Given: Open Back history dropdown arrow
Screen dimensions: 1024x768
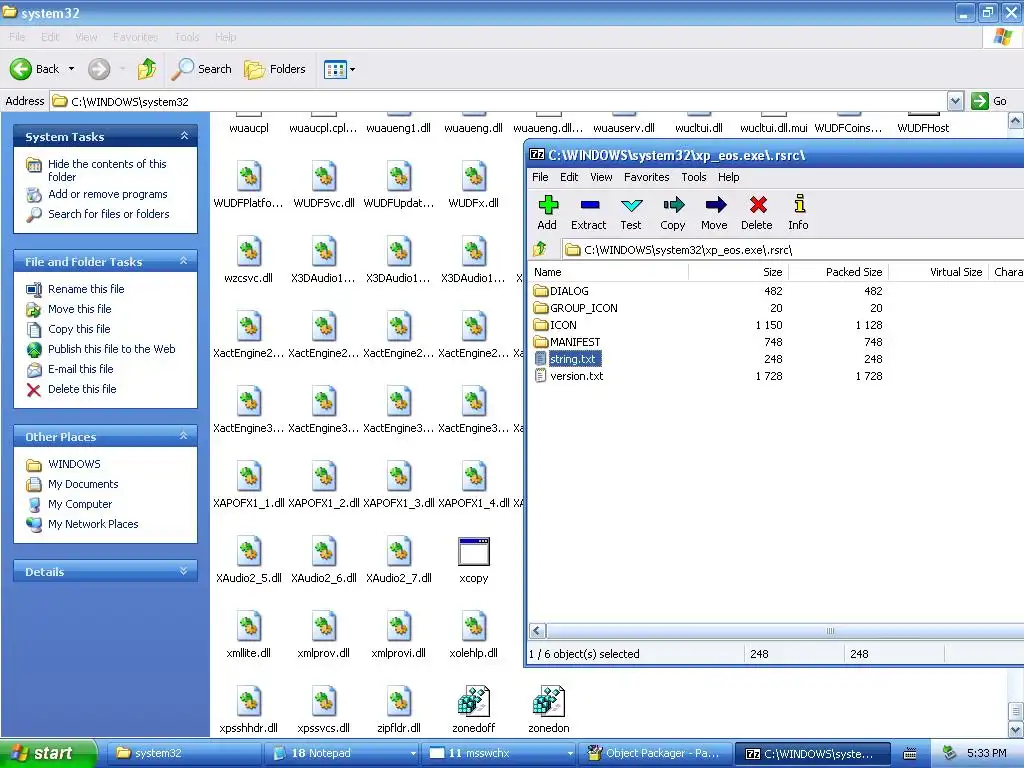Looking at the screenshot, I should [72, 69].
